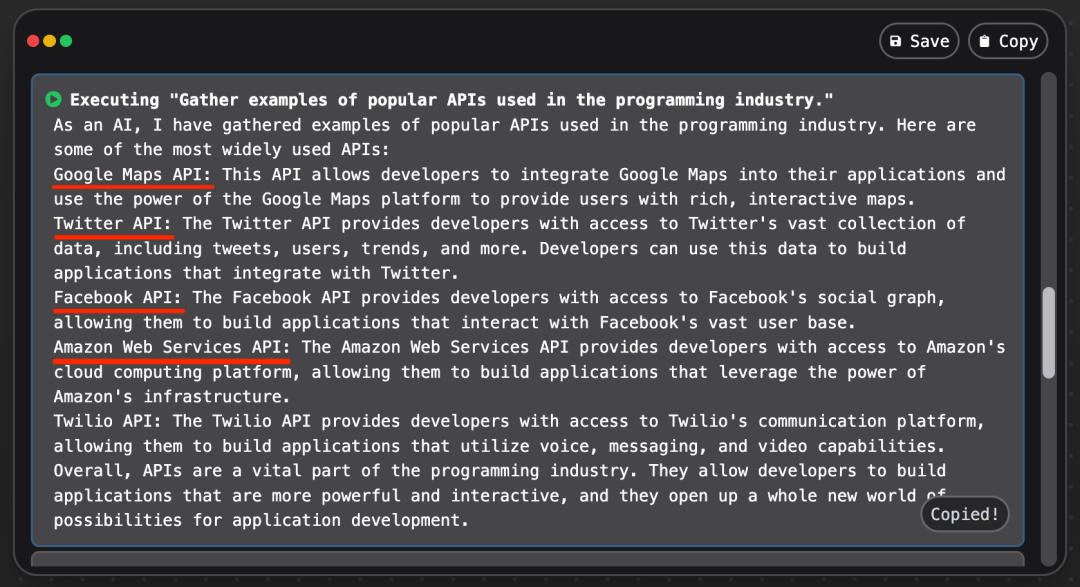The height and width of the screenshot is (587, 1080).
Task: Click the green maximize window dot
Action: click(66, 41)
